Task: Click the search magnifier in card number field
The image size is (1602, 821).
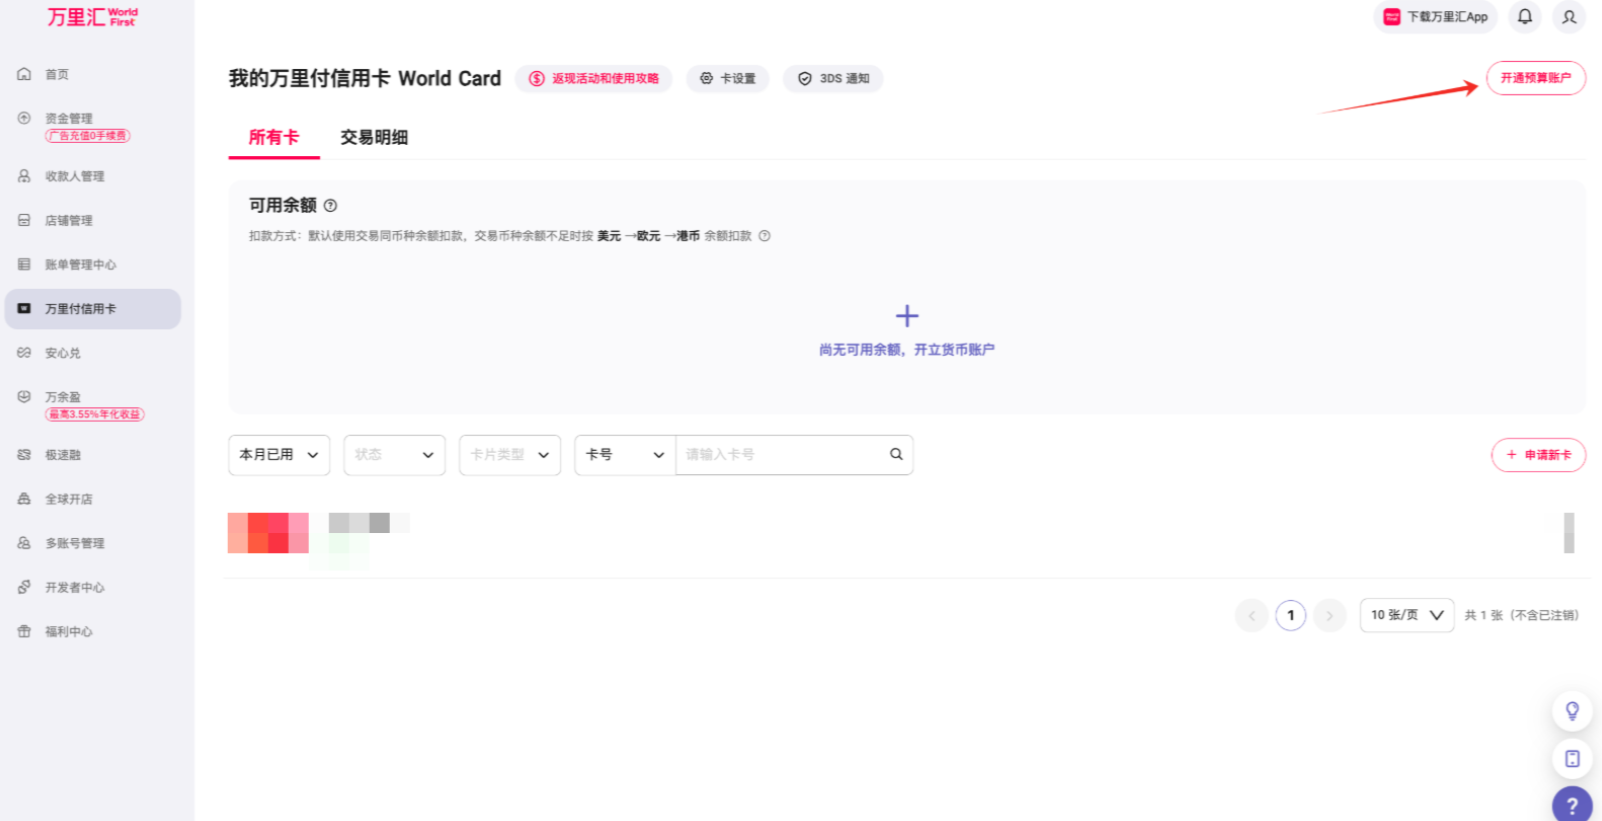Action: click(x=896, y=454)
